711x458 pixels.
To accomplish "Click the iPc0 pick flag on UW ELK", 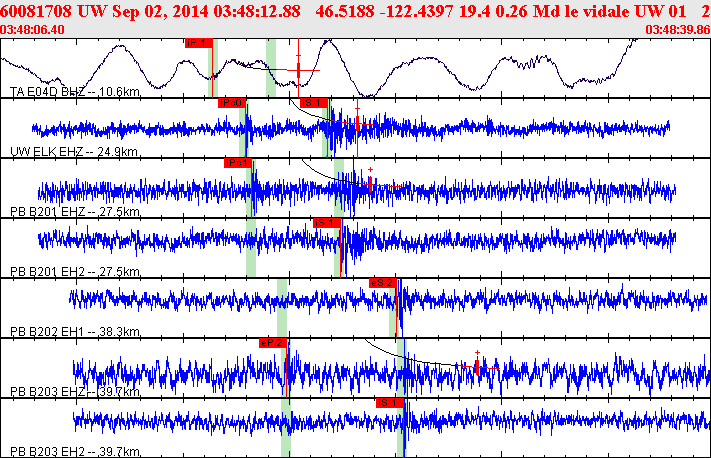I will pos(232,103).
